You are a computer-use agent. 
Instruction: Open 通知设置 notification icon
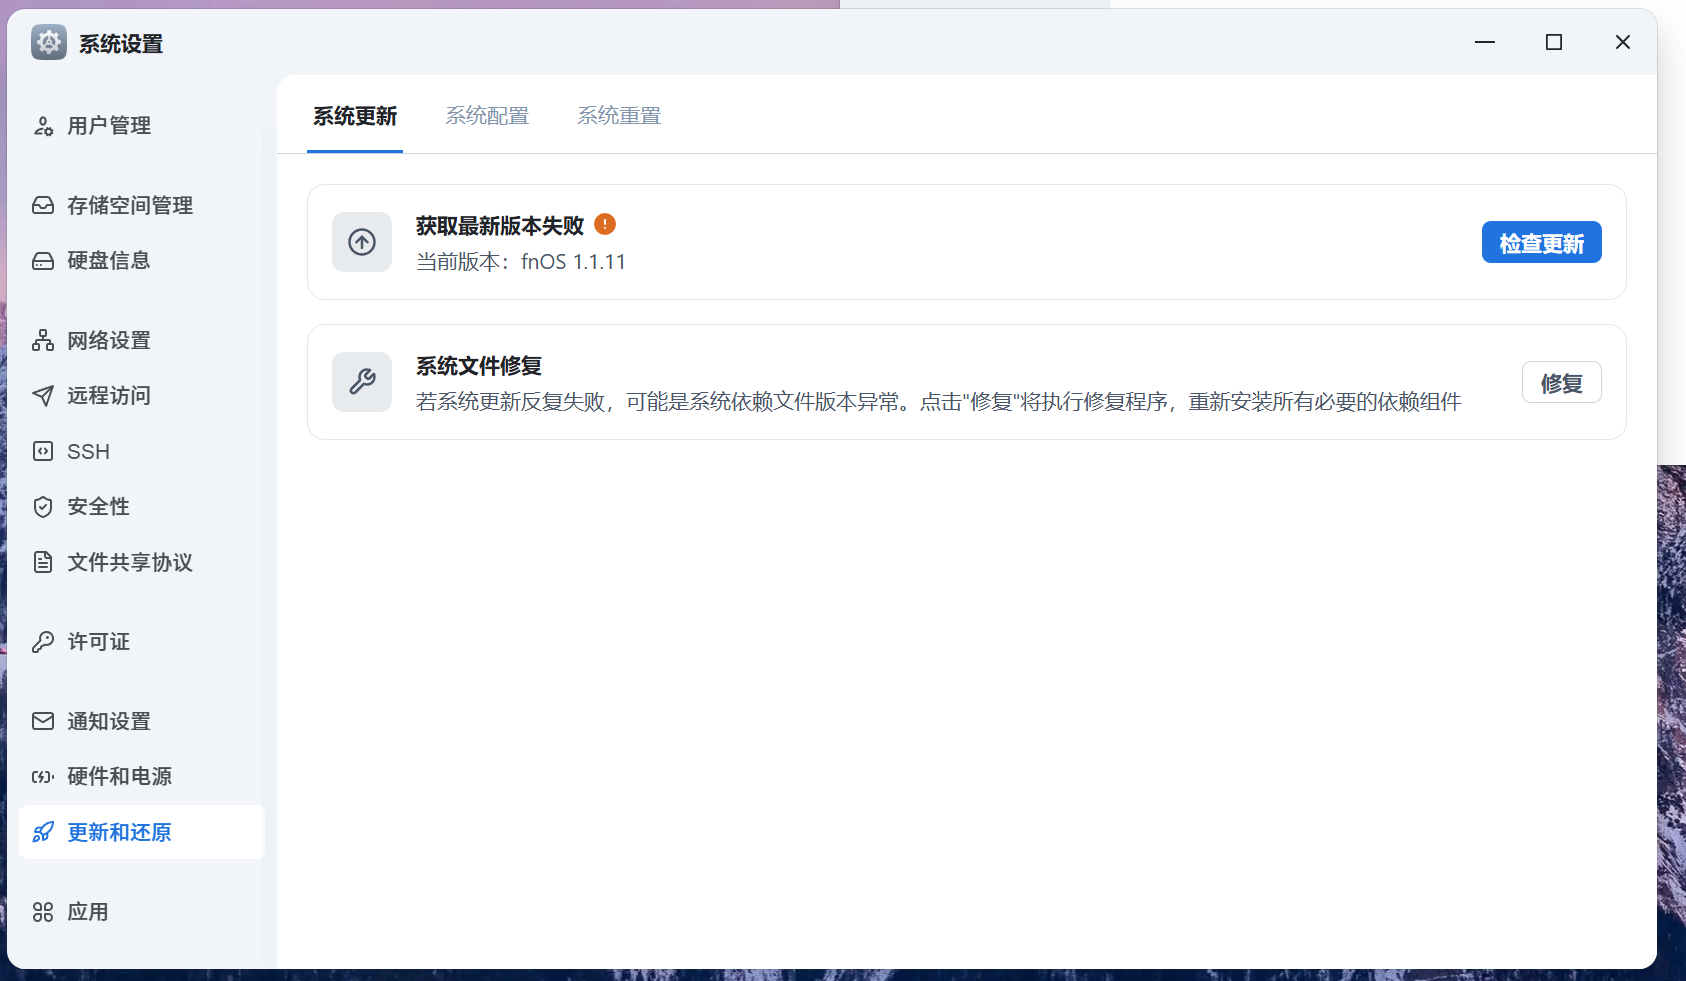[x=43, y=721]
